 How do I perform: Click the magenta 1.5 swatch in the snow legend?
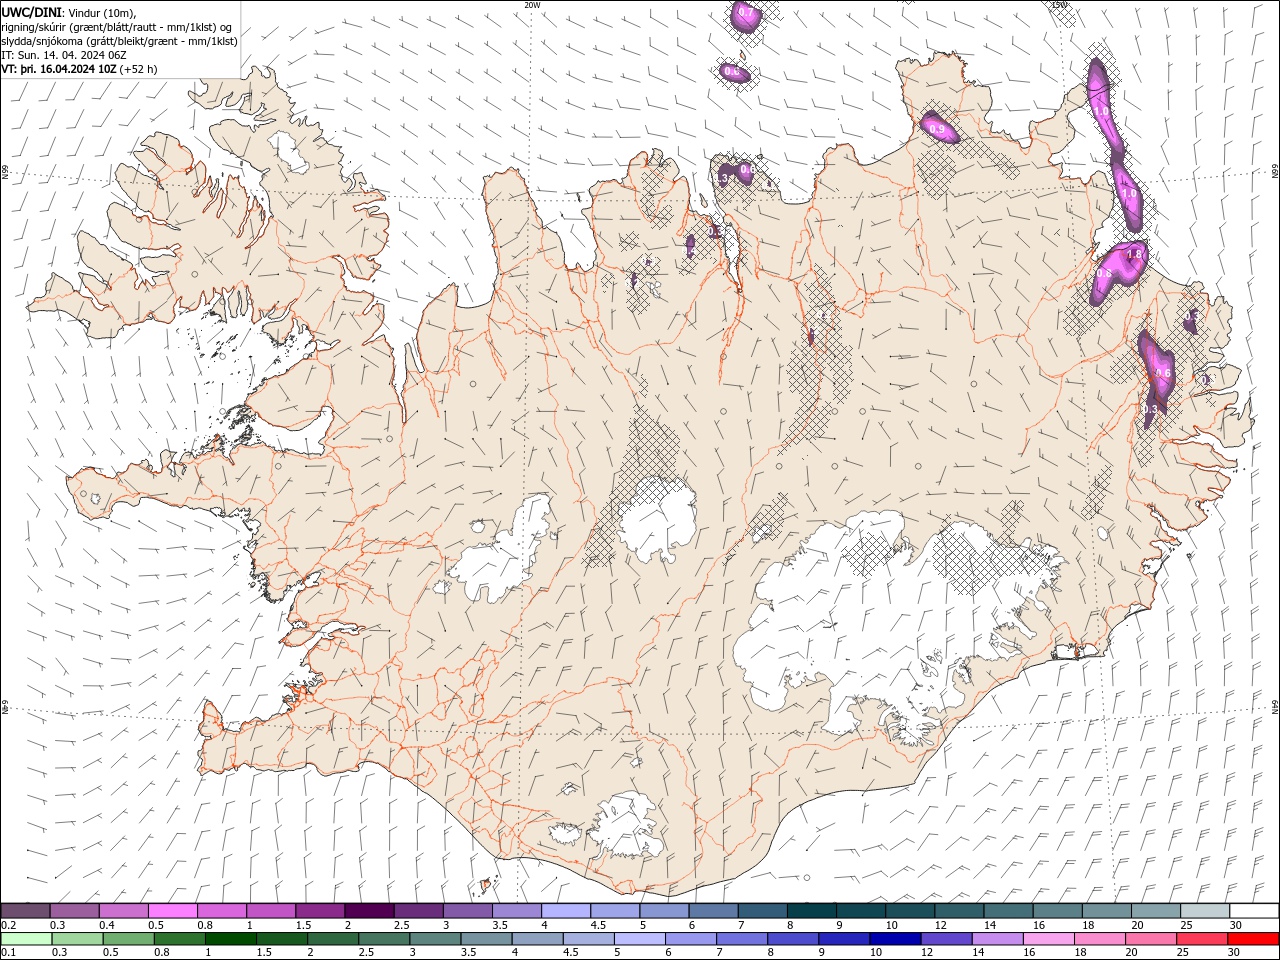[320, 910]
